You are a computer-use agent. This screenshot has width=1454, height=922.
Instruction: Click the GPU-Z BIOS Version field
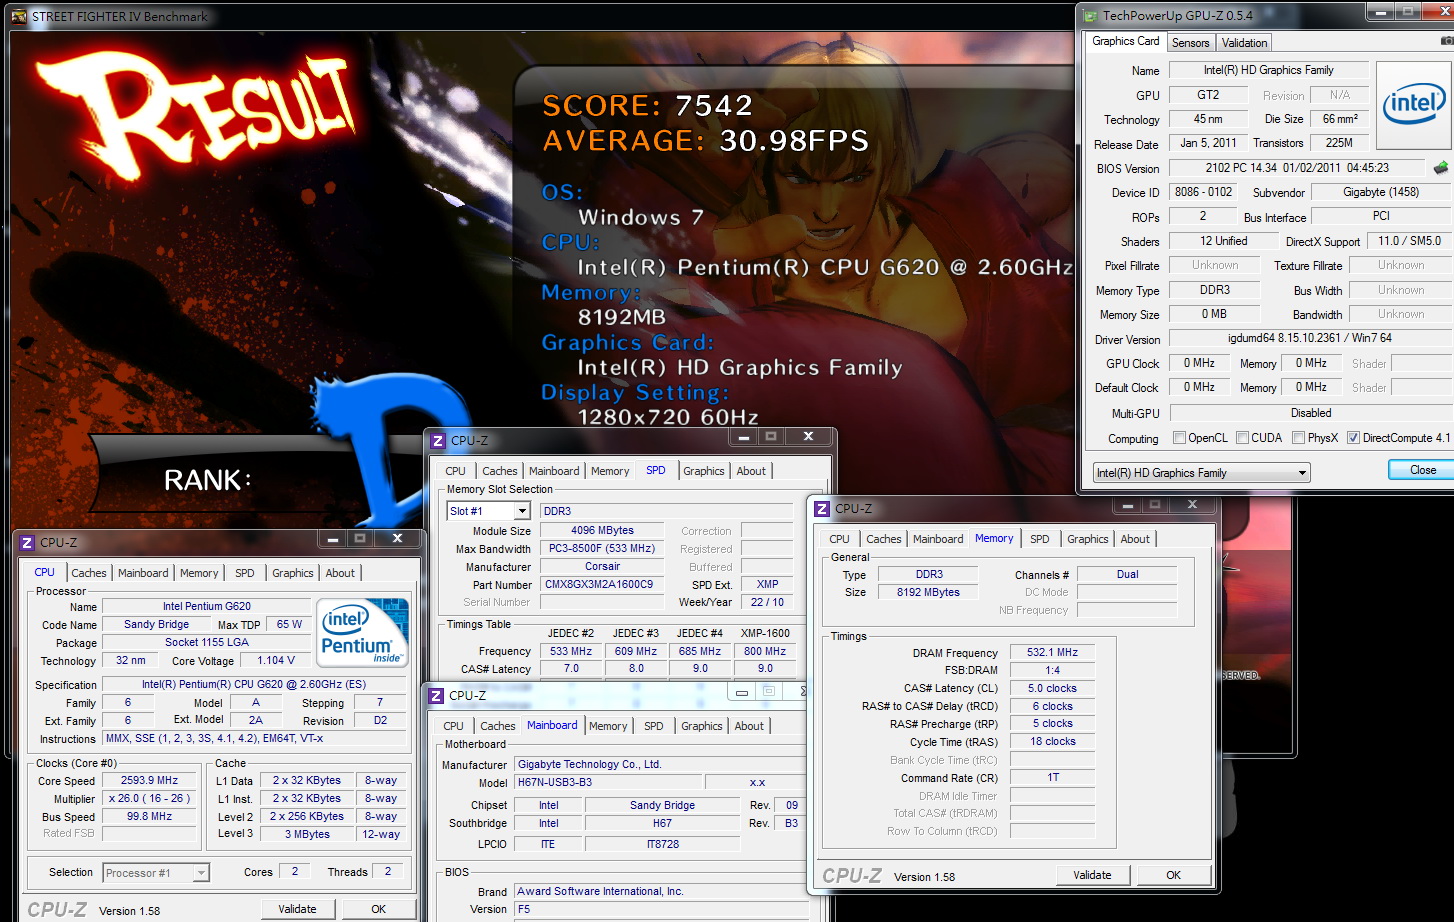coord(1298,168)
